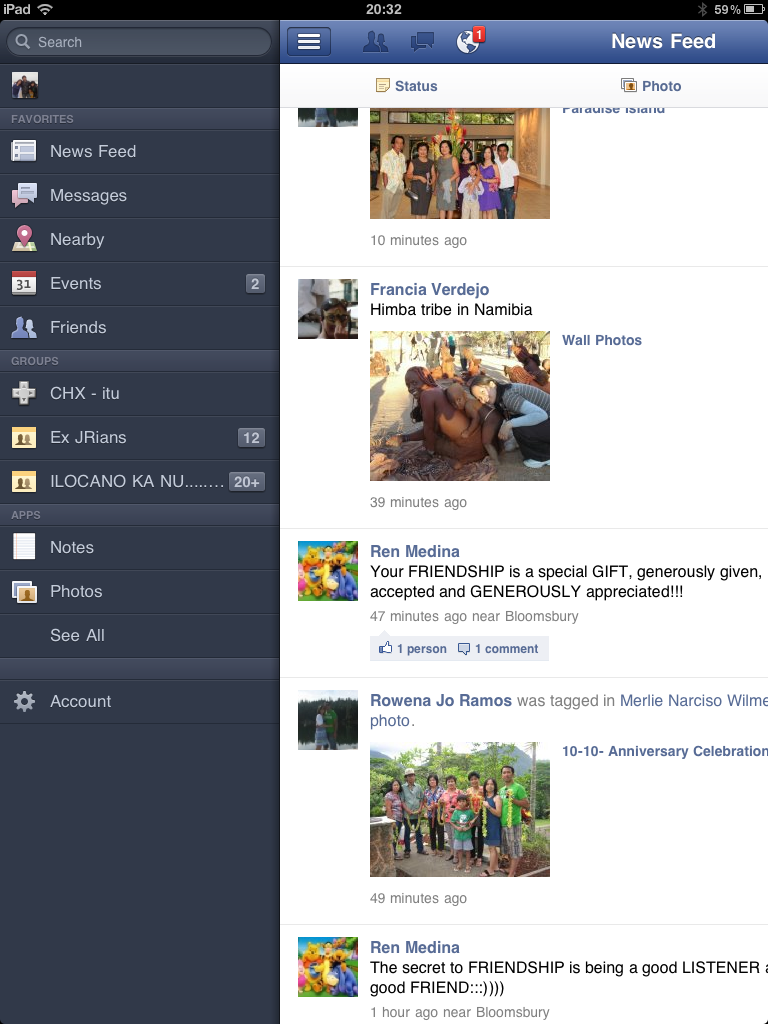Click the thumbs-up like icon on Ren Medina's post
This screenshot has height=1024, width=768.
tap(385, 648)
